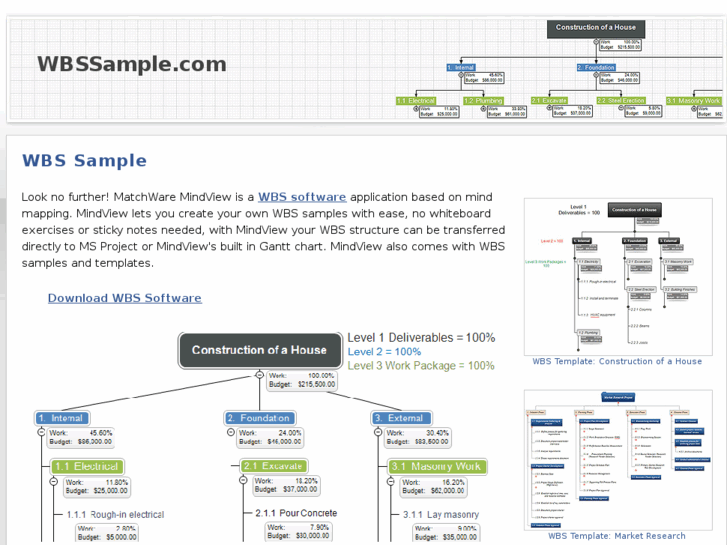Click the WBS Template: Market Research caption
The height and width of the screenshot is (545, 727).
pos(617,536)
